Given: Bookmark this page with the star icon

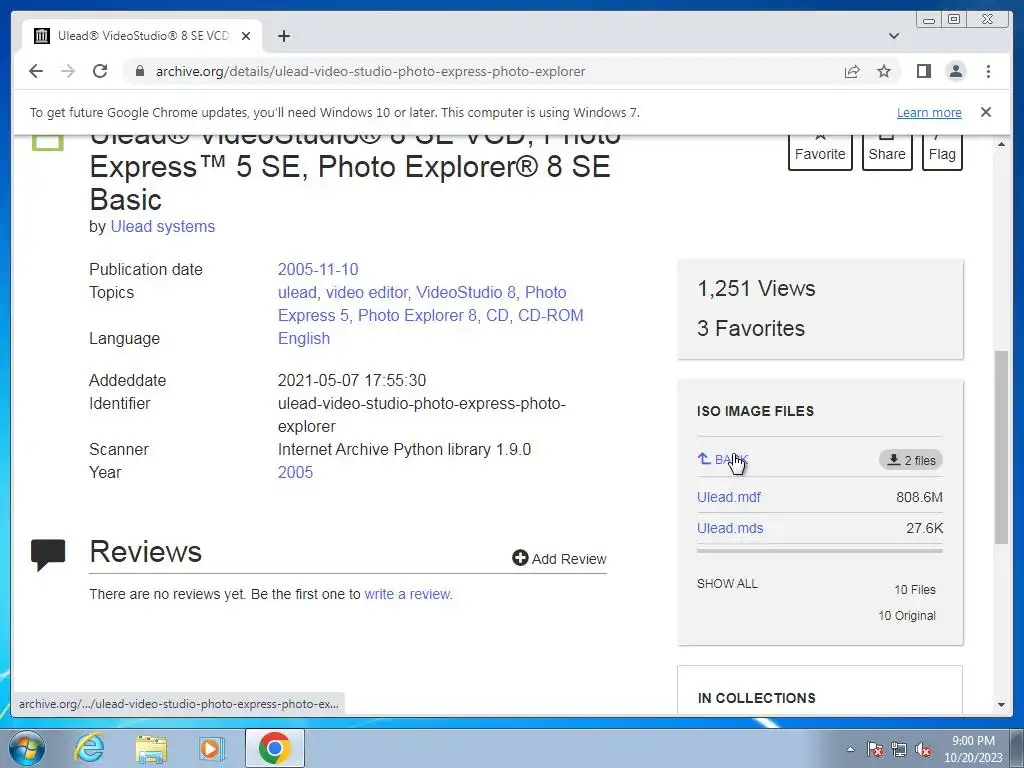Looking at the screenshot, I should point(884,71).
